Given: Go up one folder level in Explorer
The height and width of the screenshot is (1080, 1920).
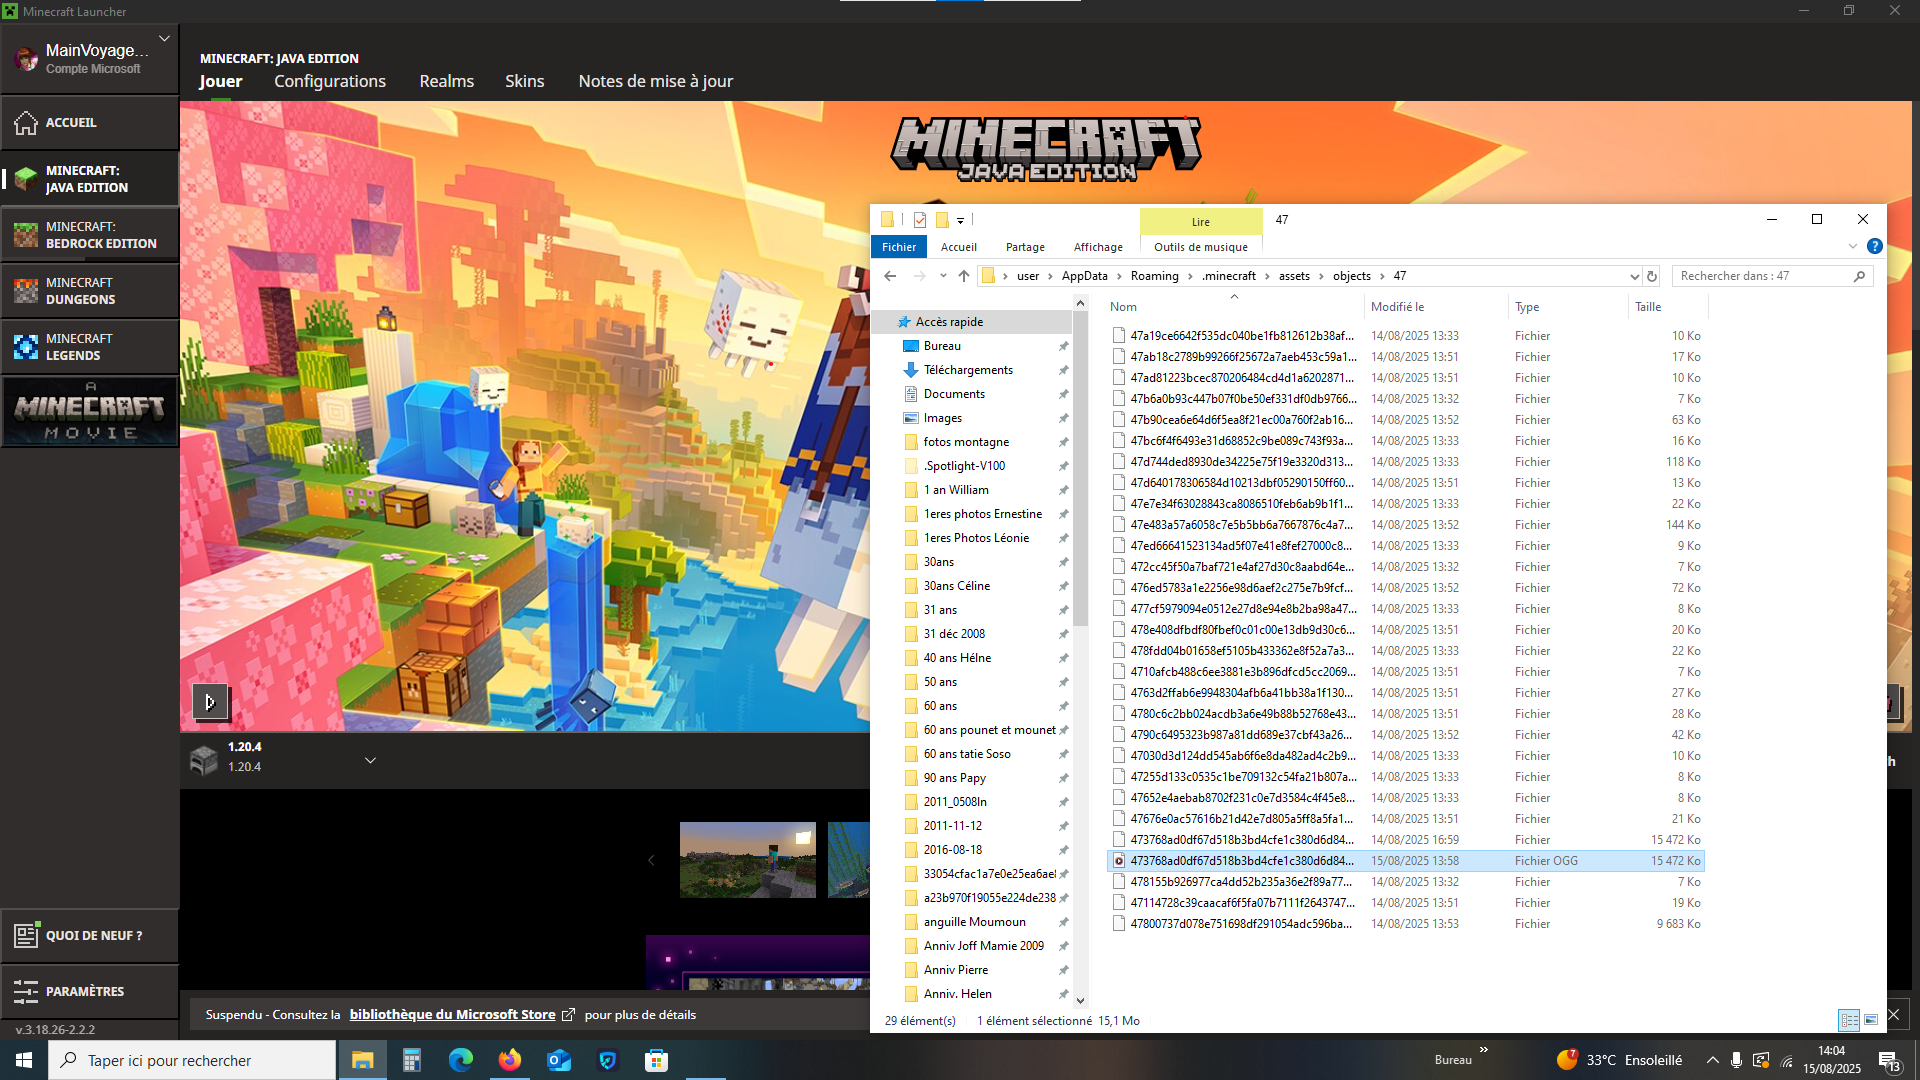Looking at the screenshot, I should coord(964,276).
